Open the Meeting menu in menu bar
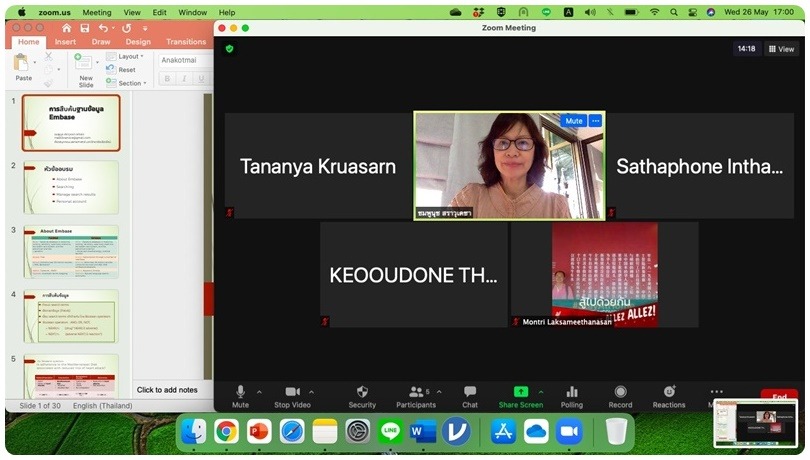The height and width of the screenshot is (460, 810). (97, 12)
